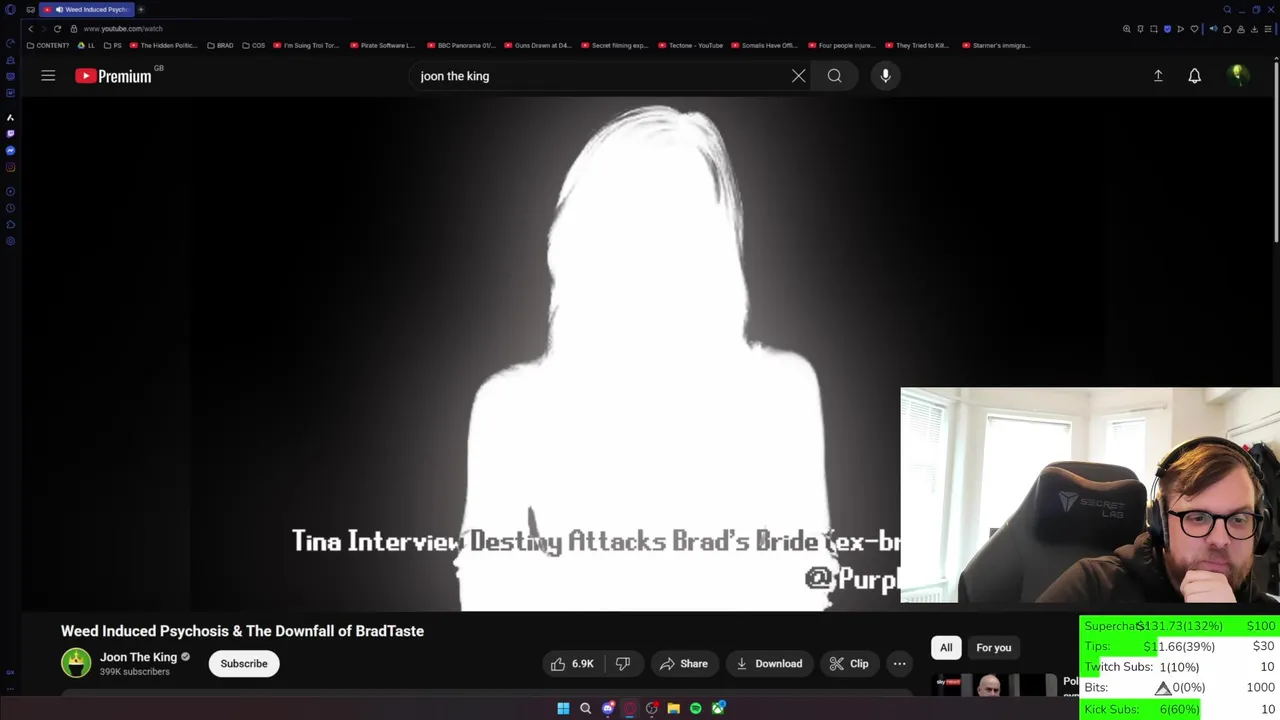Image resolution: width=1280 pixels, height=720 pixels.
Task: Open the Xbox app from the taskbar
Action: click(x=718, y=708)
